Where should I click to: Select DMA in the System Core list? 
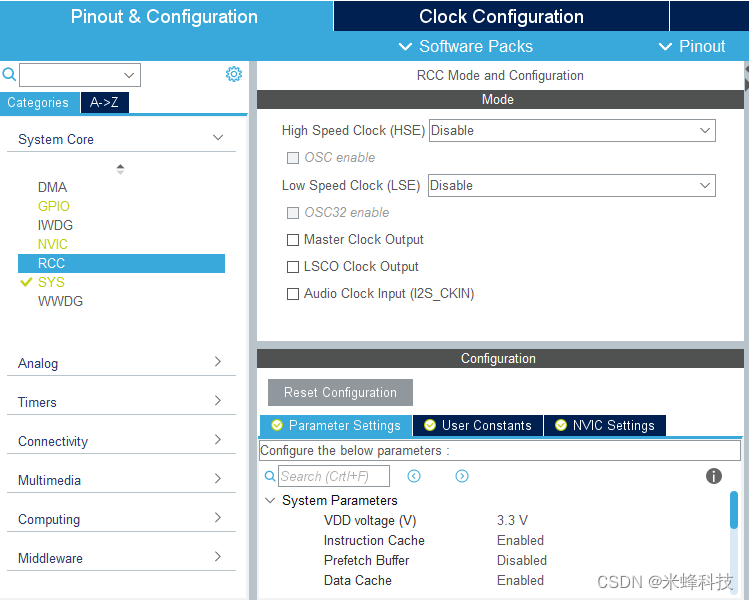click(x=53, y=187)
